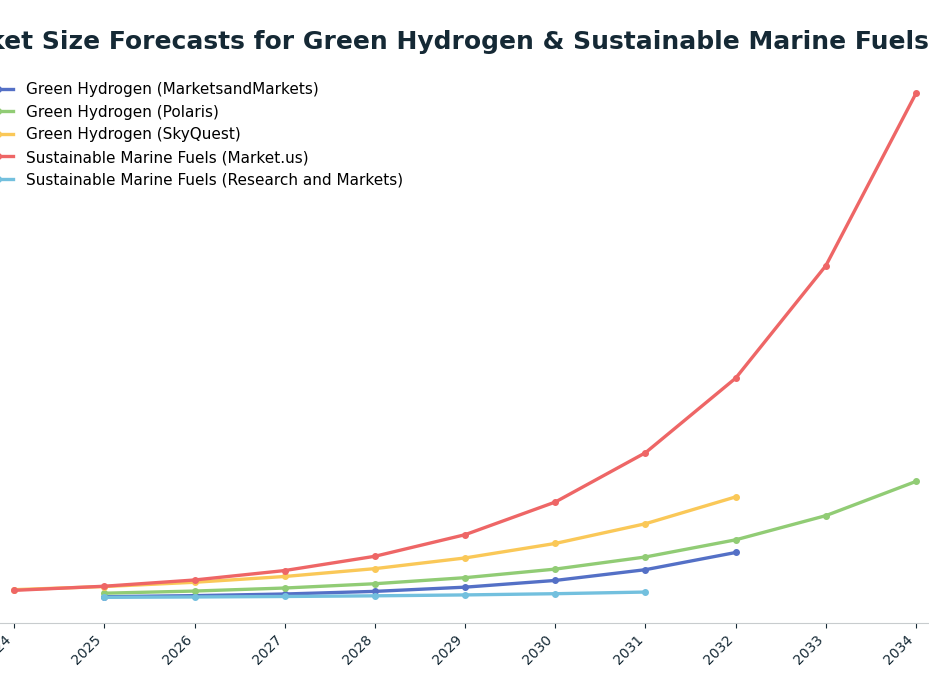The image size is (929, 697).
Task: Select the Market.us 2029 data point
Action: [465, 535]
